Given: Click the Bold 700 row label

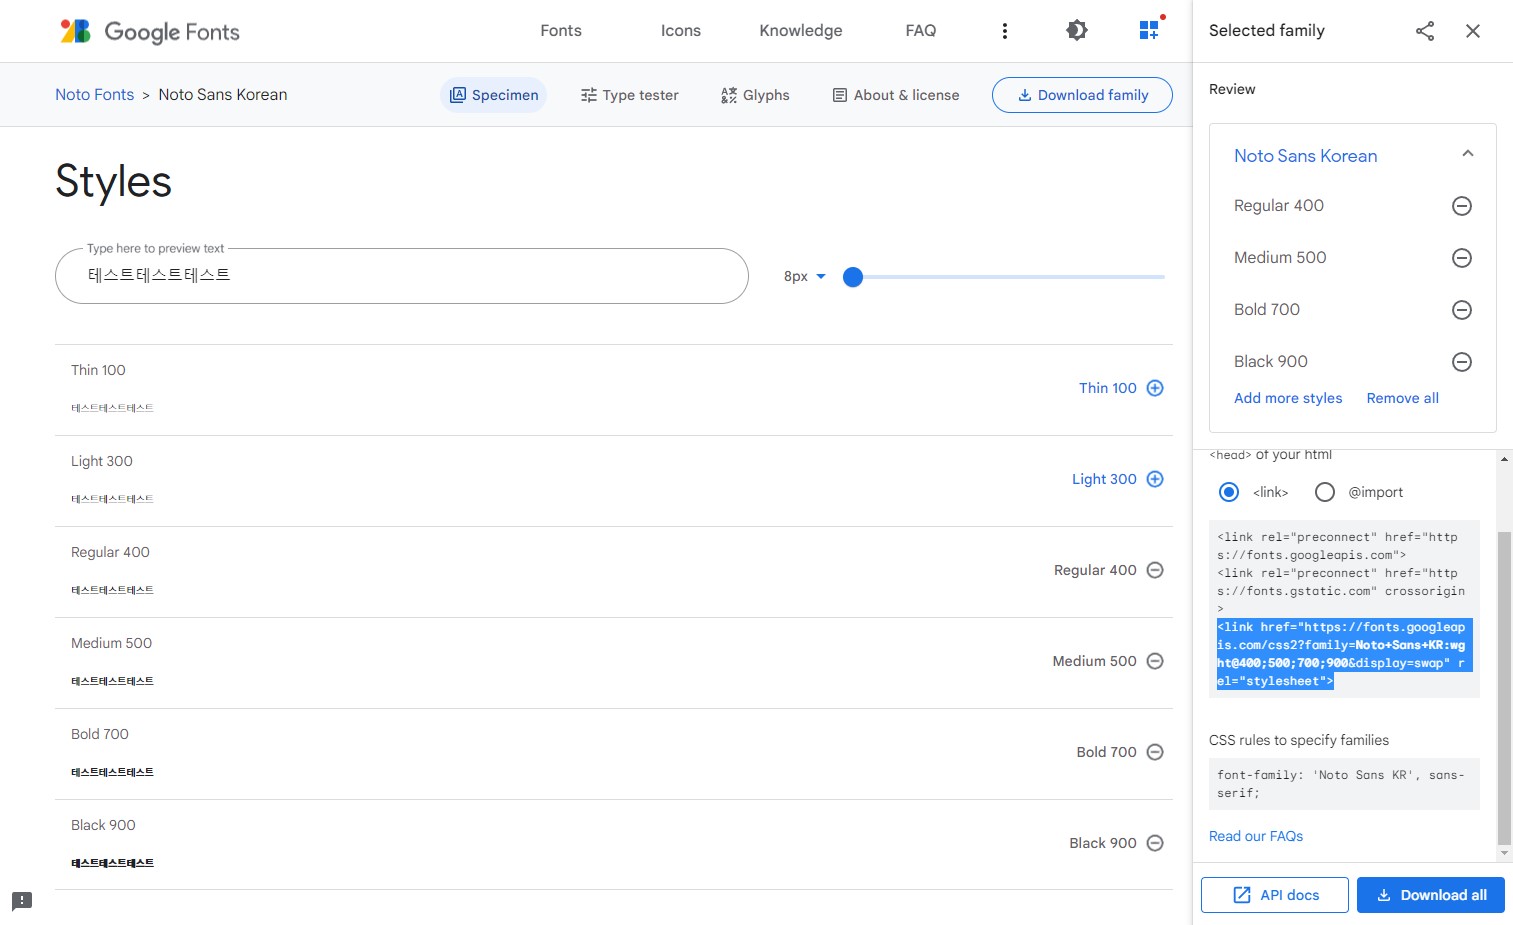Looking at the screenshot, I should 100,734.
